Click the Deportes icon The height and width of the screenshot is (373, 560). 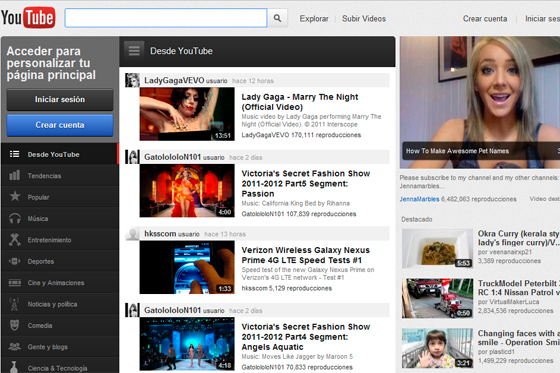[x=15, y=261]
